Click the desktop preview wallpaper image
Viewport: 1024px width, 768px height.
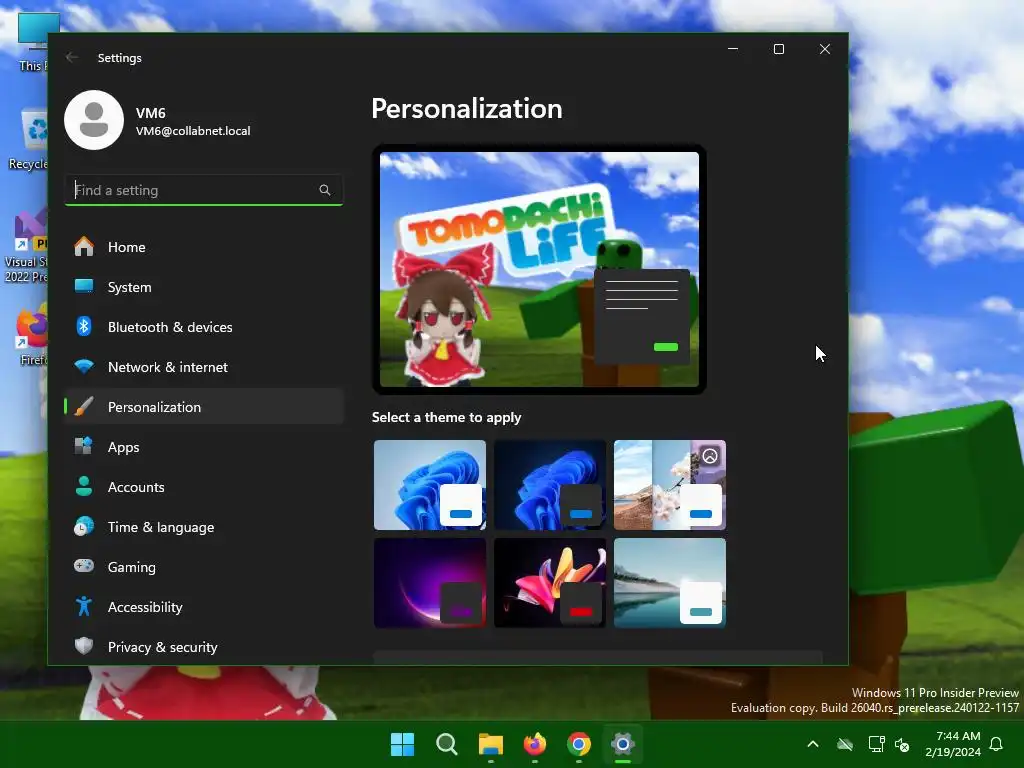(539, 269)
